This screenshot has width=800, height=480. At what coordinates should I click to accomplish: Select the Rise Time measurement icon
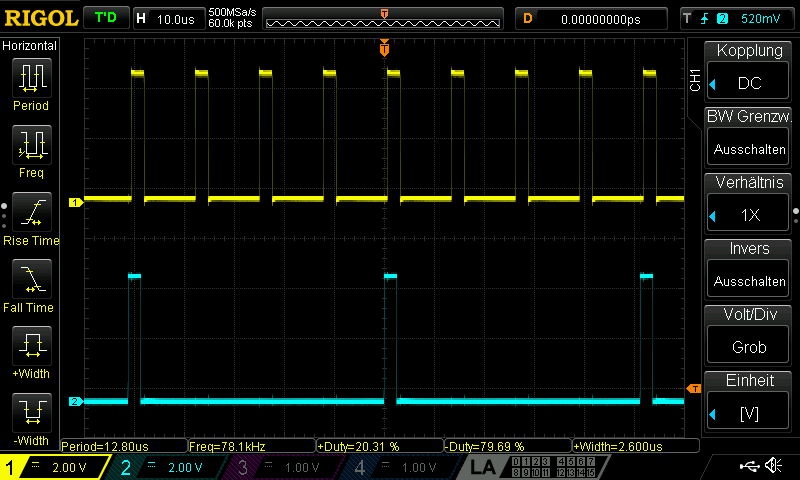32,212
